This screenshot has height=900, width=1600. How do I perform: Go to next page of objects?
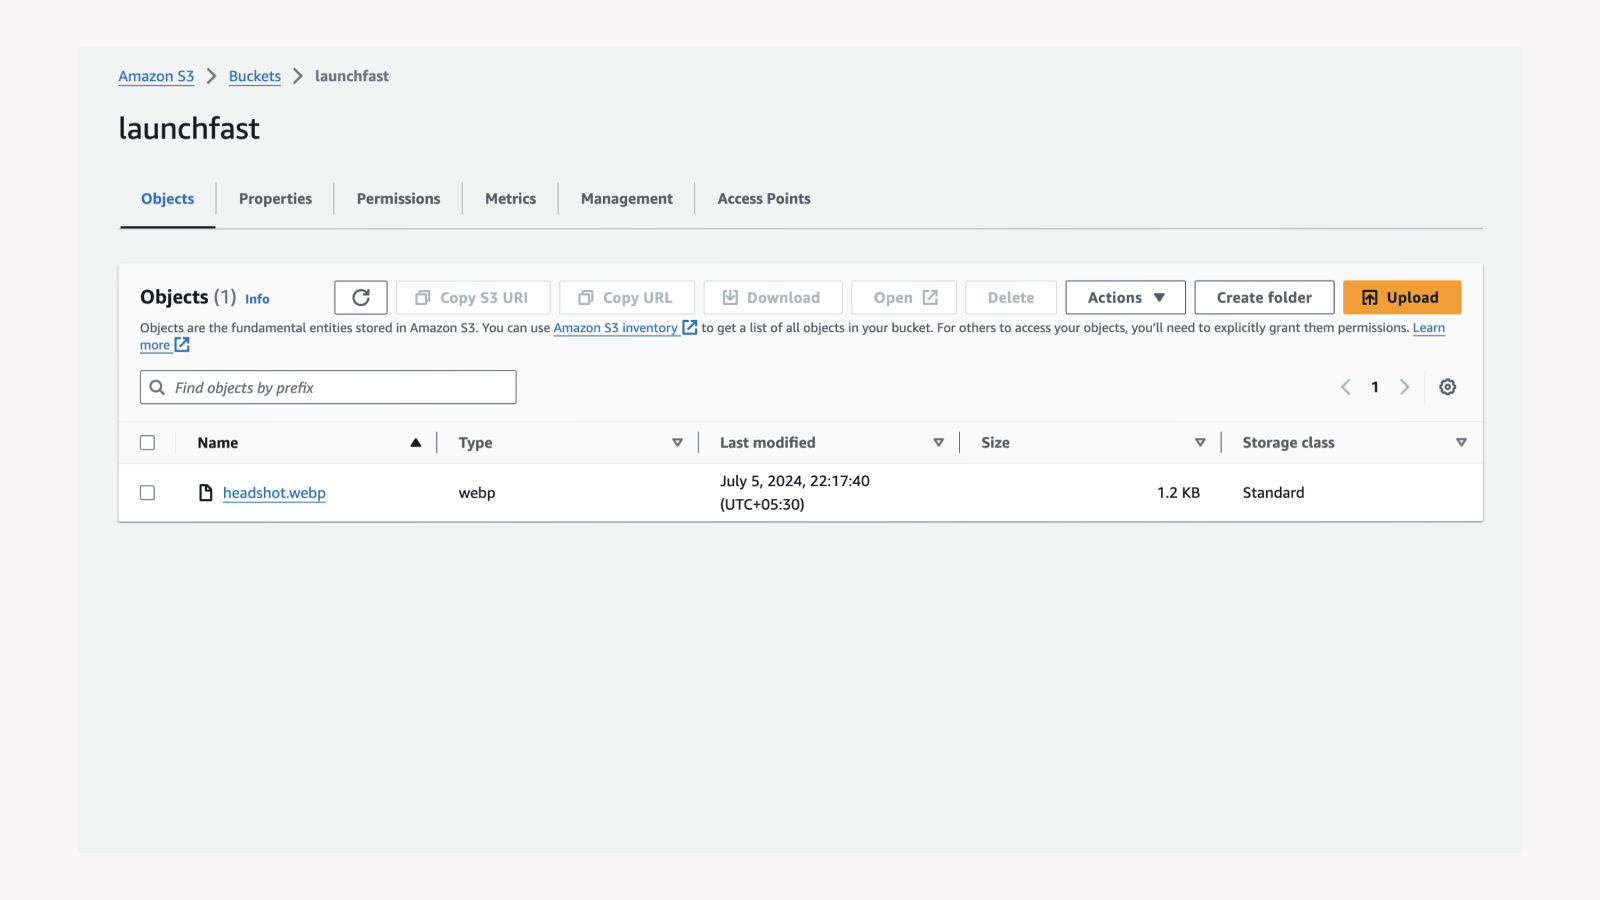point(1405,387)
